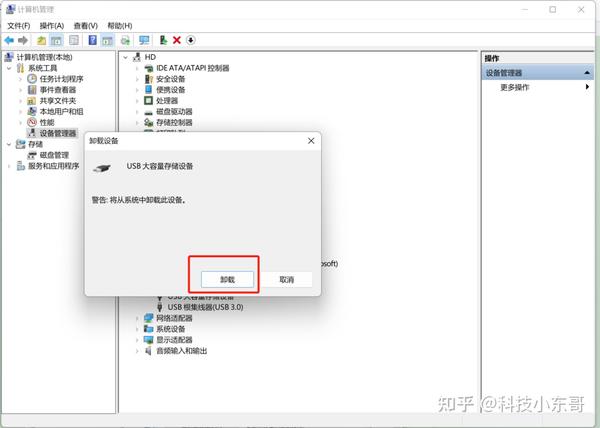Open the 操作(A) menu

(x=52, y=26)
